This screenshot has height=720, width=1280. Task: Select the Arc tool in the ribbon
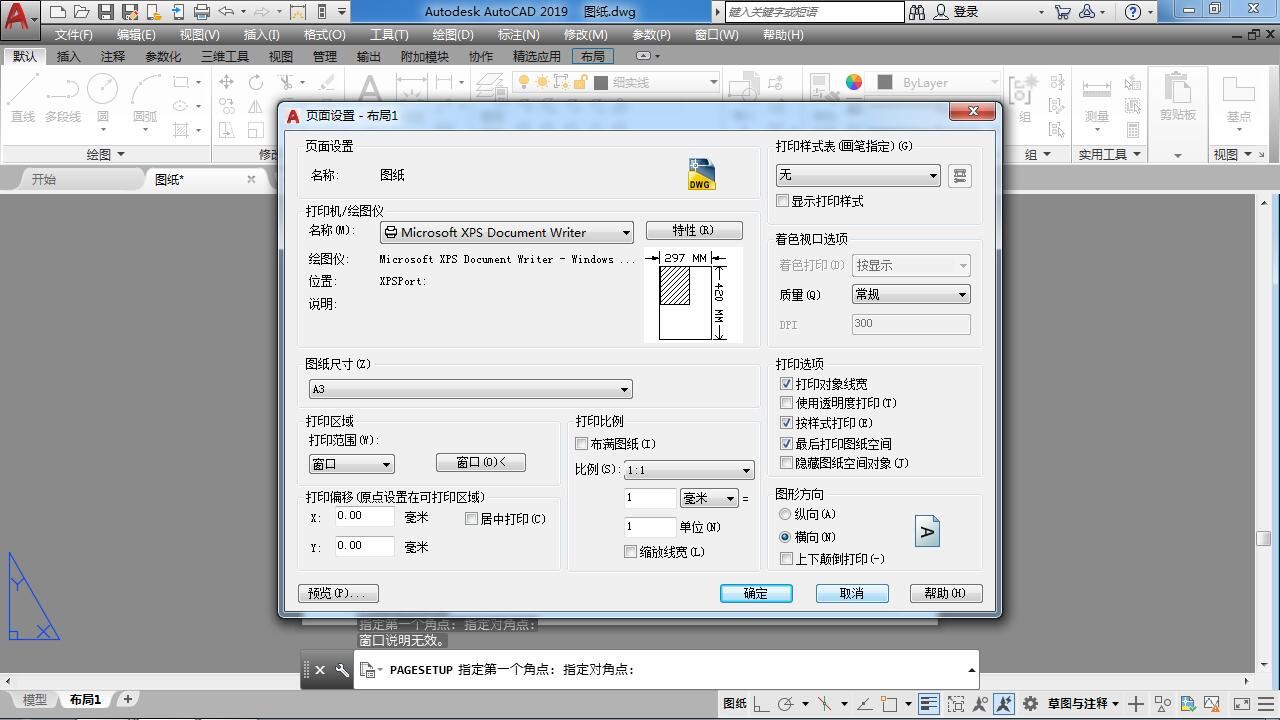coord(145,98)
